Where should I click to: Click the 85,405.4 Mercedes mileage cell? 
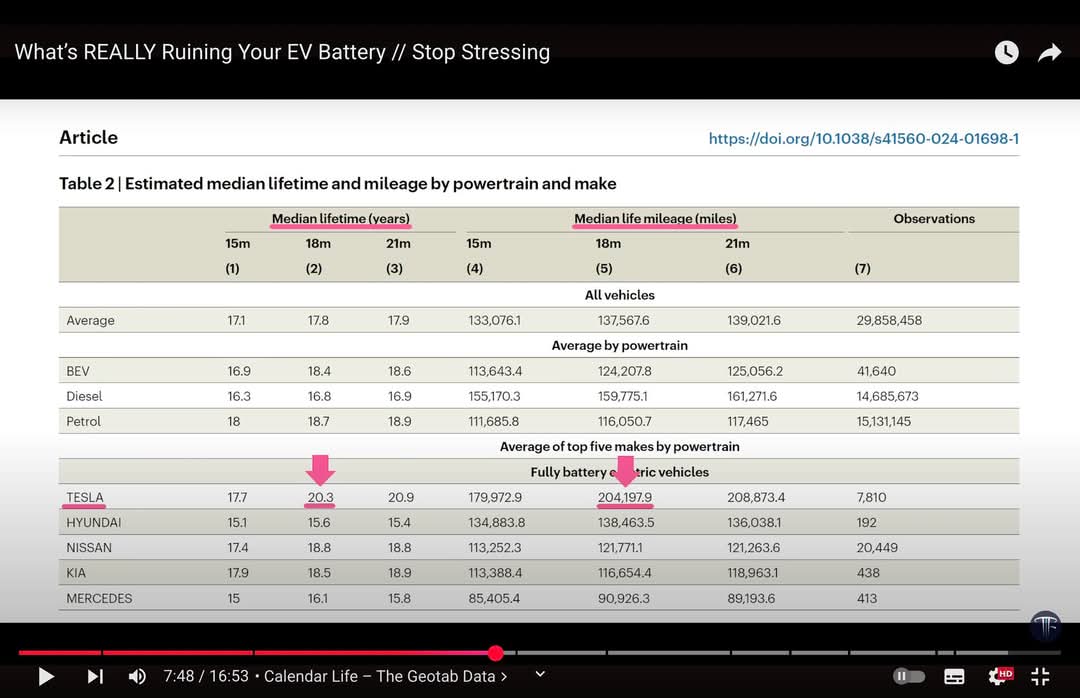click(x=495, y=598)
